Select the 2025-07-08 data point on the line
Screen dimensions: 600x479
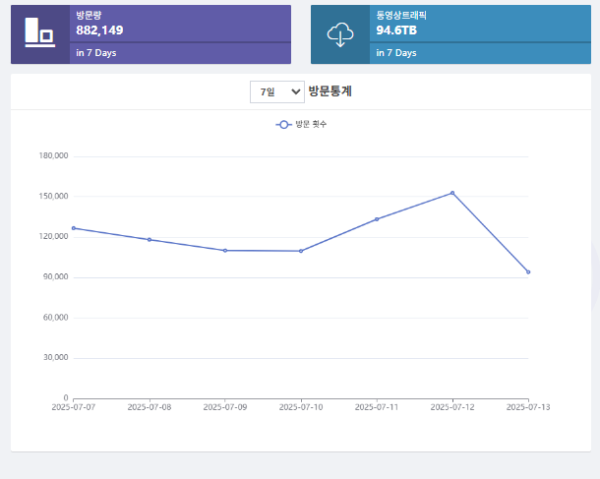[149, 240]
